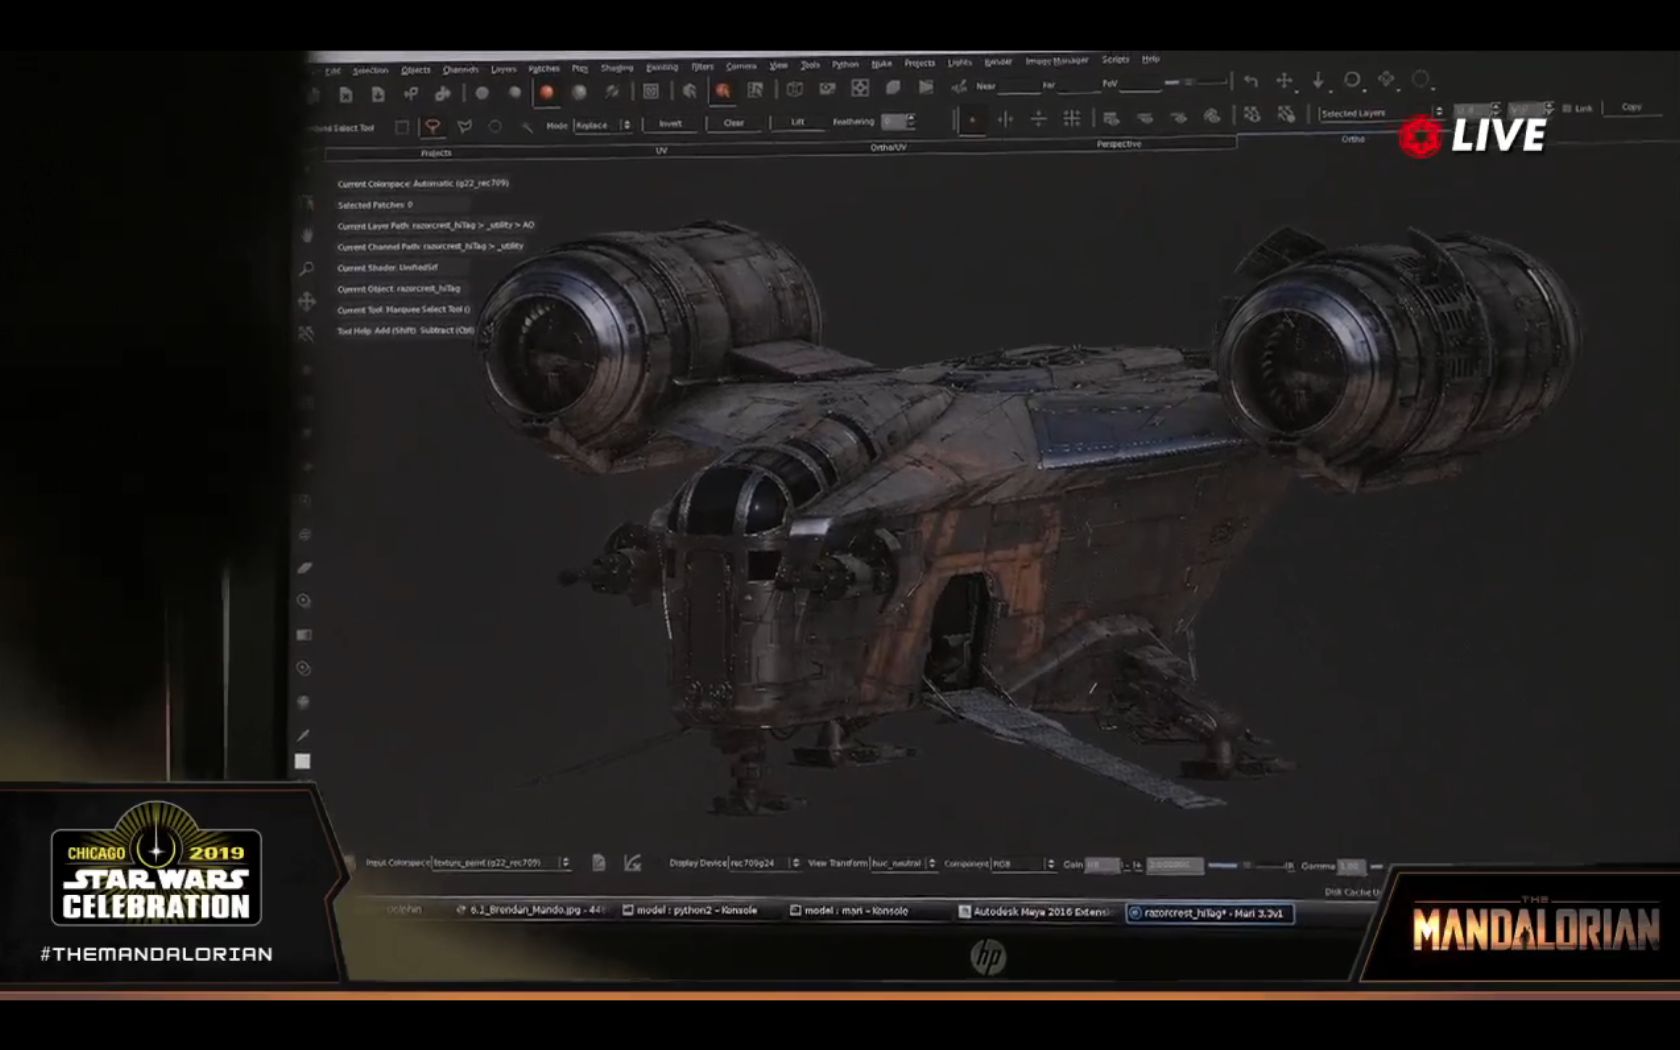The height and width of the screenshot is (1050, 1680).
Task: Toggle the no-mirror dot button
Action: coord(972,120)
